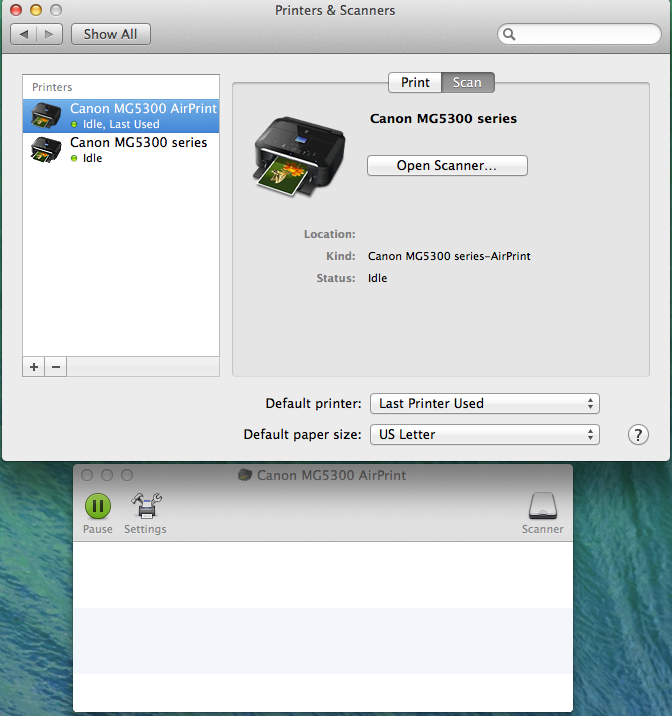Viewport: 672px width, 716px height.
Task: Open Default printer dropdown
Action: 484,404
